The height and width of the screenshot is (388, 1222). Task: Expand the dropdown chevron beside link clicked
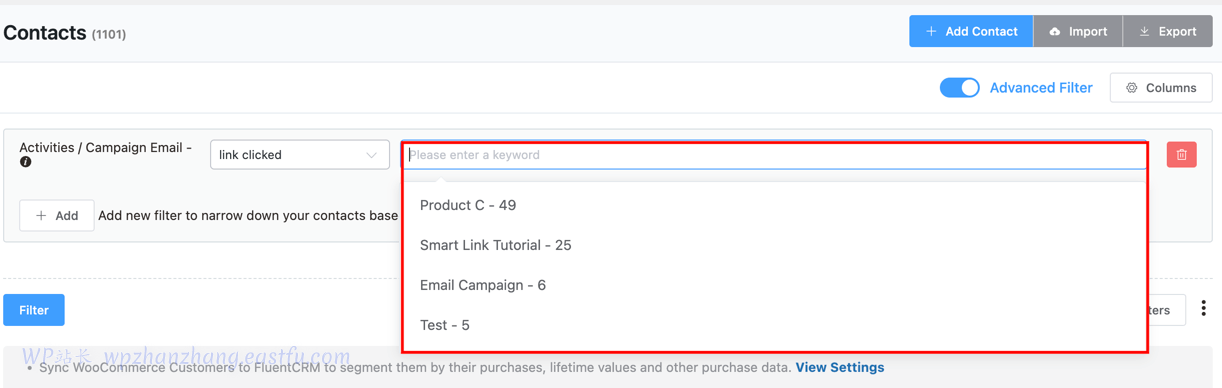pyautogui.click(x=371, y=156)
